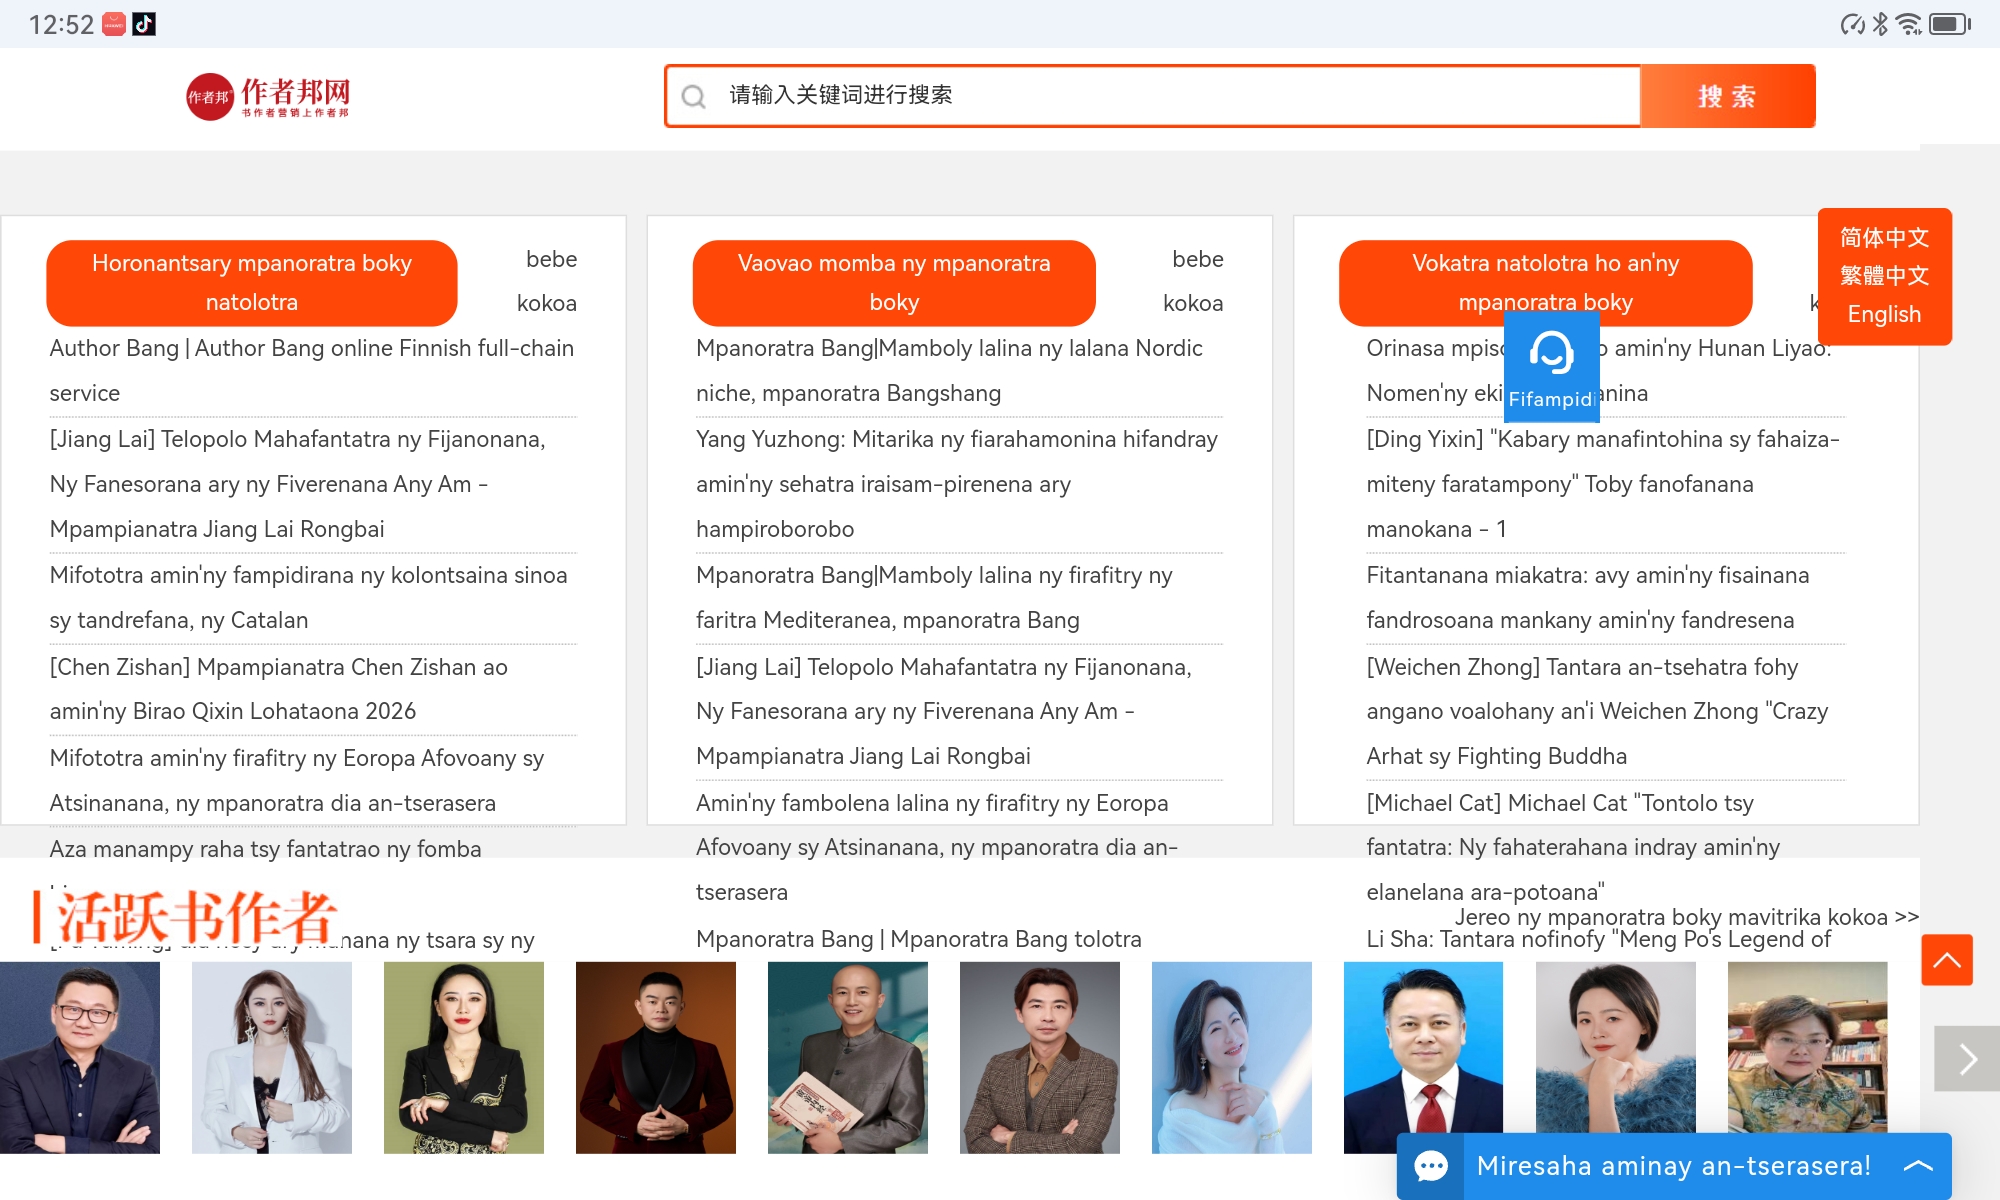Viewport: 2000px width, 1200px height.
Task: Select the Vaovao momba ny mpanoratra boky tab
Action: tap(894, 283)
